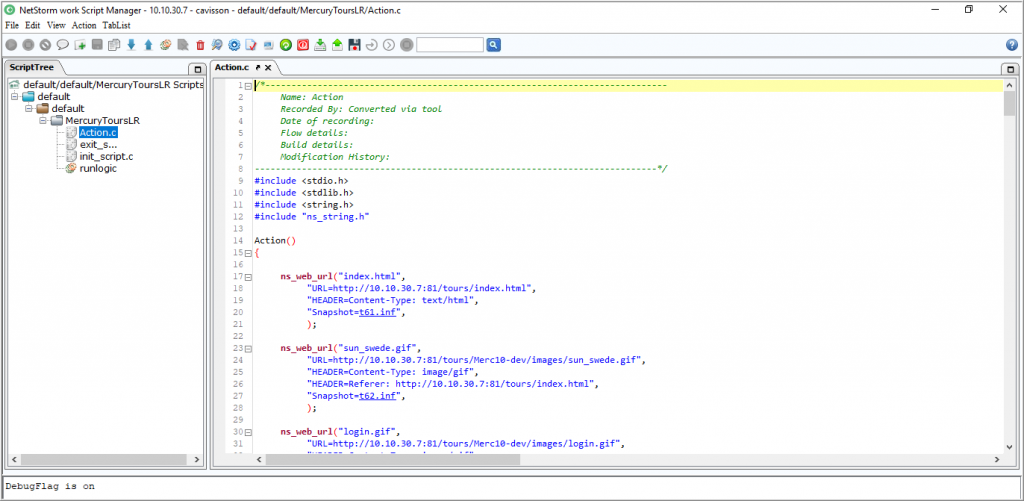1024x501 pixels.
Task: Pin the Action.c tab
Action: [x=258, y=67]
